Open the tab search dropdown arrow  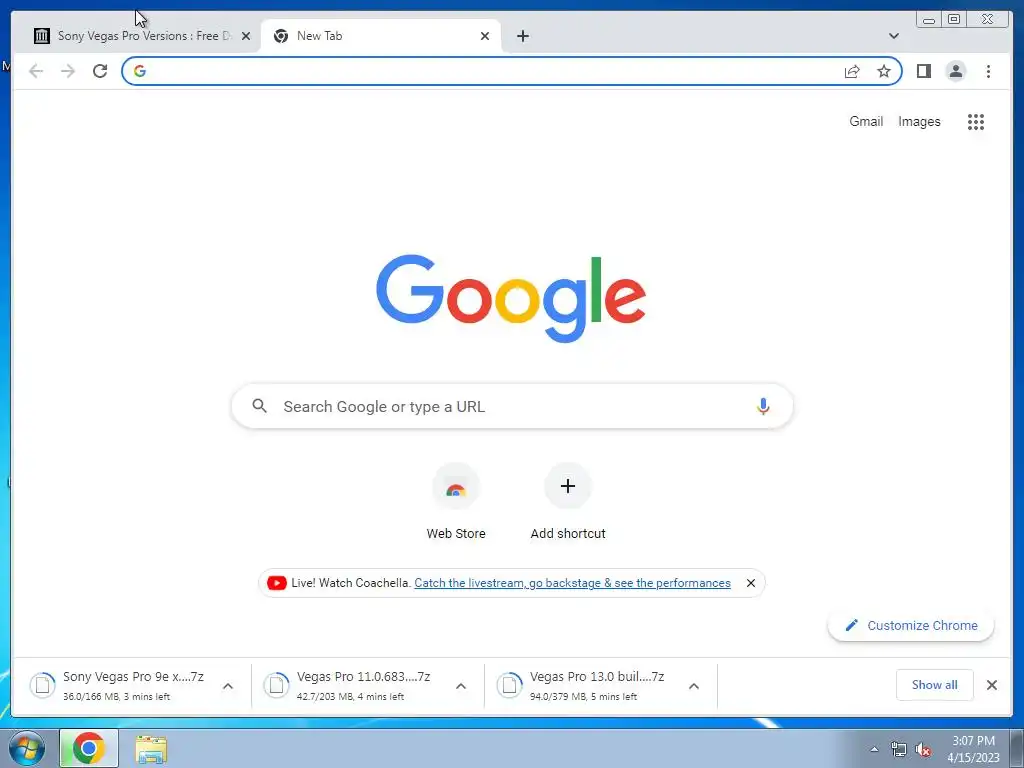pyautogui.click(x=894, y=36)
